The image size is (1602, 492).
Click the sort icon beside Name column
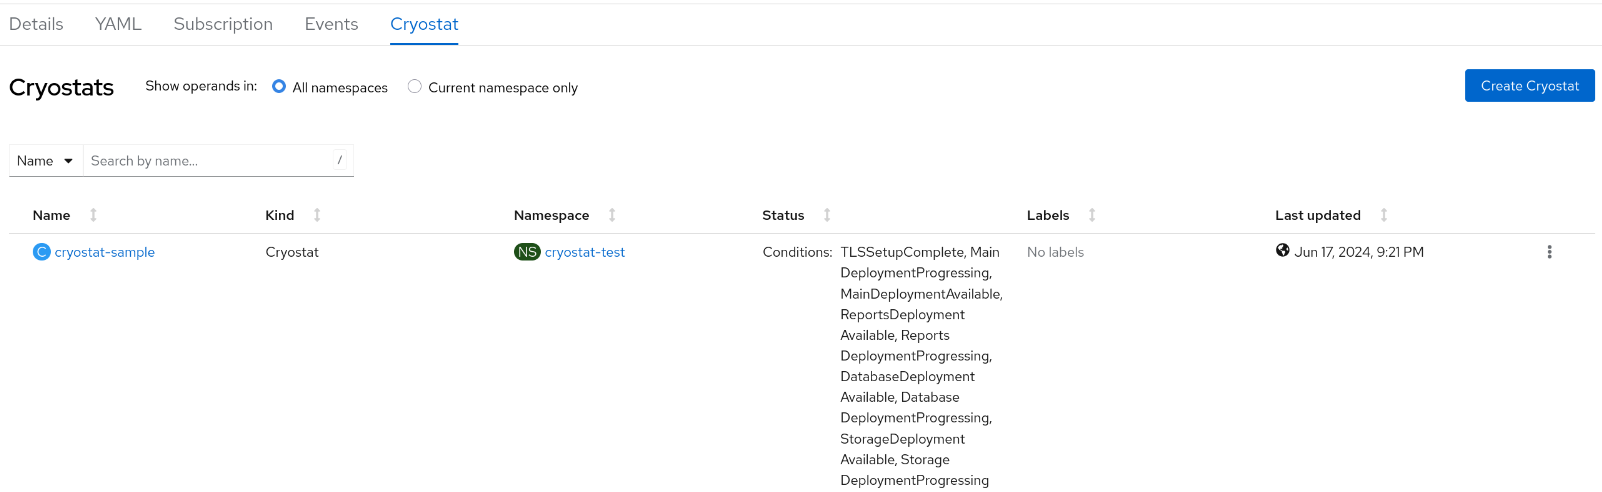(x=93, y=215)
